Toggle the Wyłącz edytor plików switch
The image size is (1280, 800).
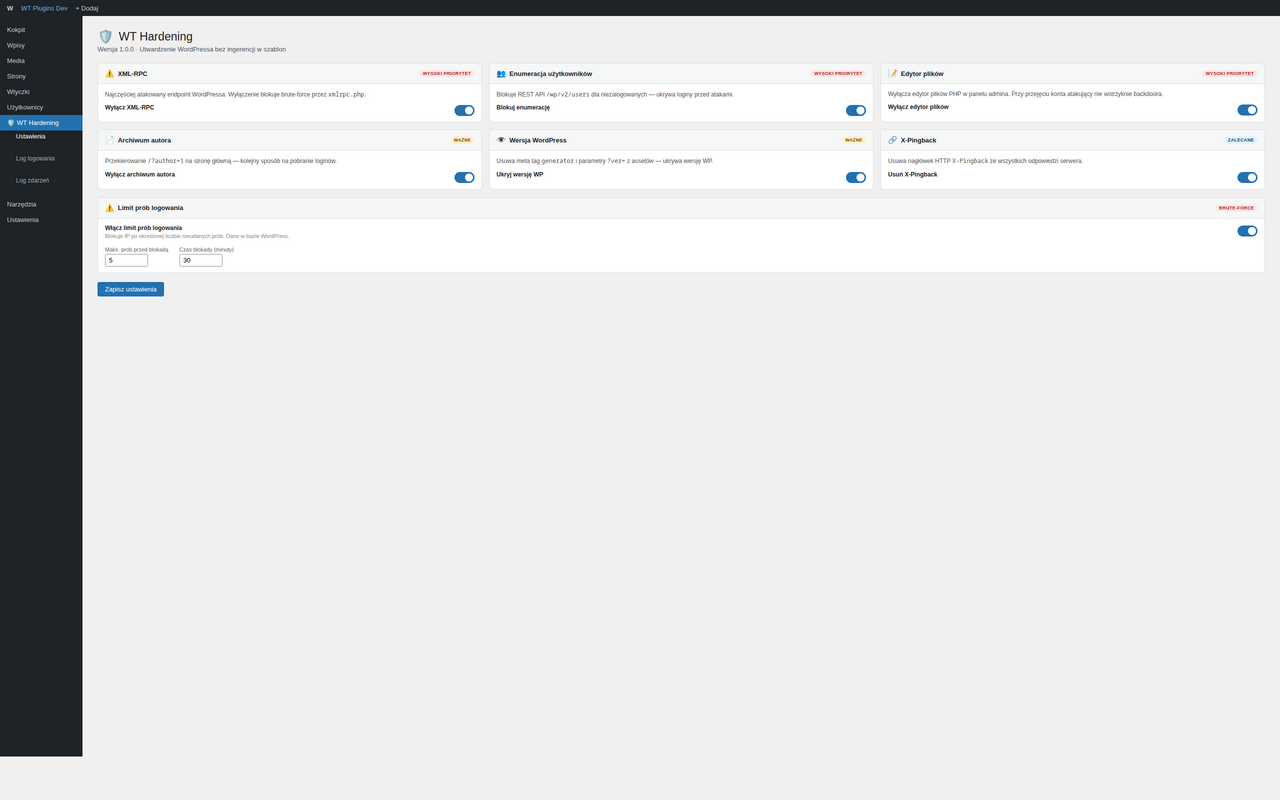coord(1247,110)
